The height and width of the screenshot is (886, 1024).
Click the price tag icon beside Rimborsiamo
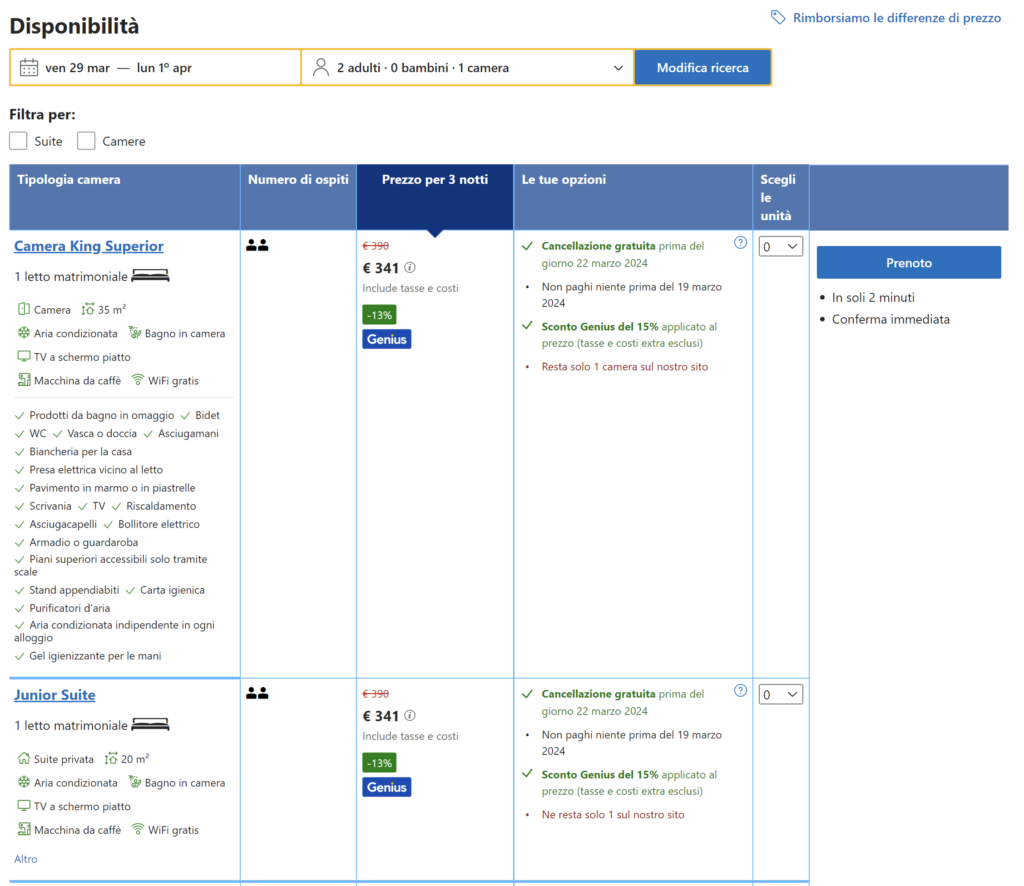(x=778, y=18)
